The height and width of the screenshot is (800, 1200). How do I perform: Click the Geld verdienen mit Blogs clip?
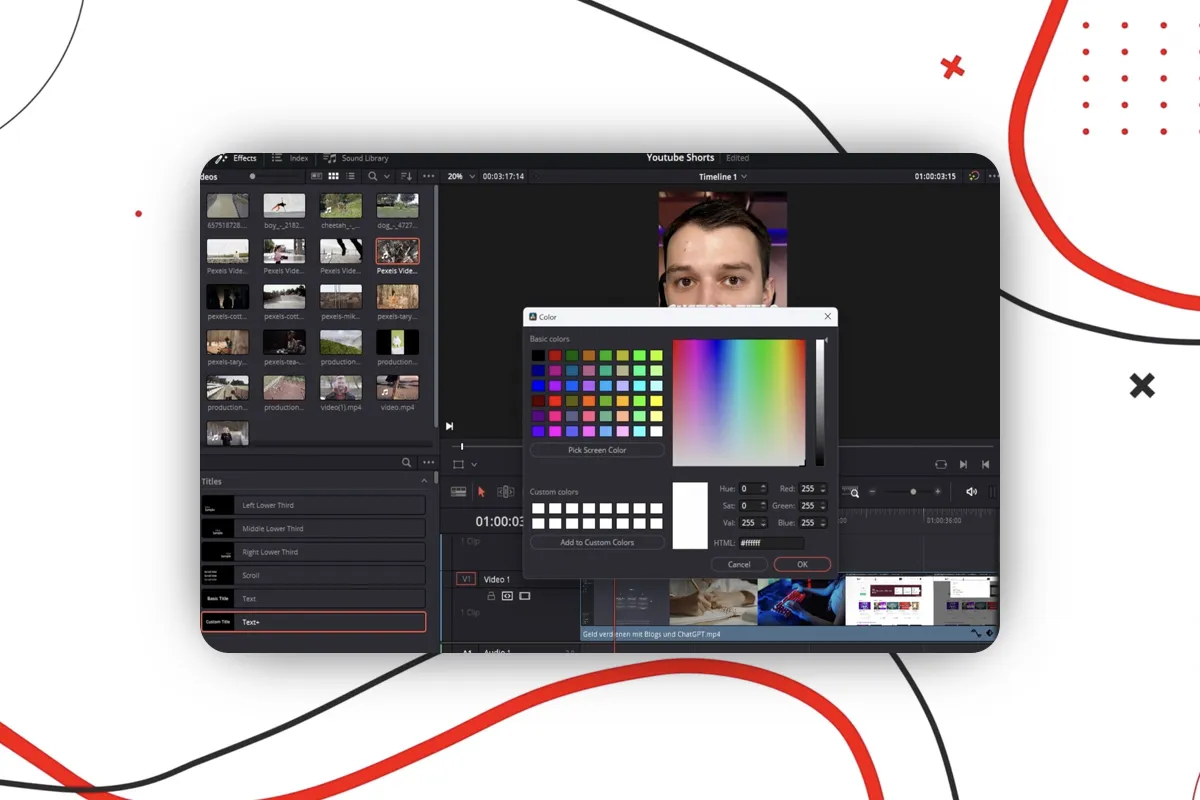[788, 607]
